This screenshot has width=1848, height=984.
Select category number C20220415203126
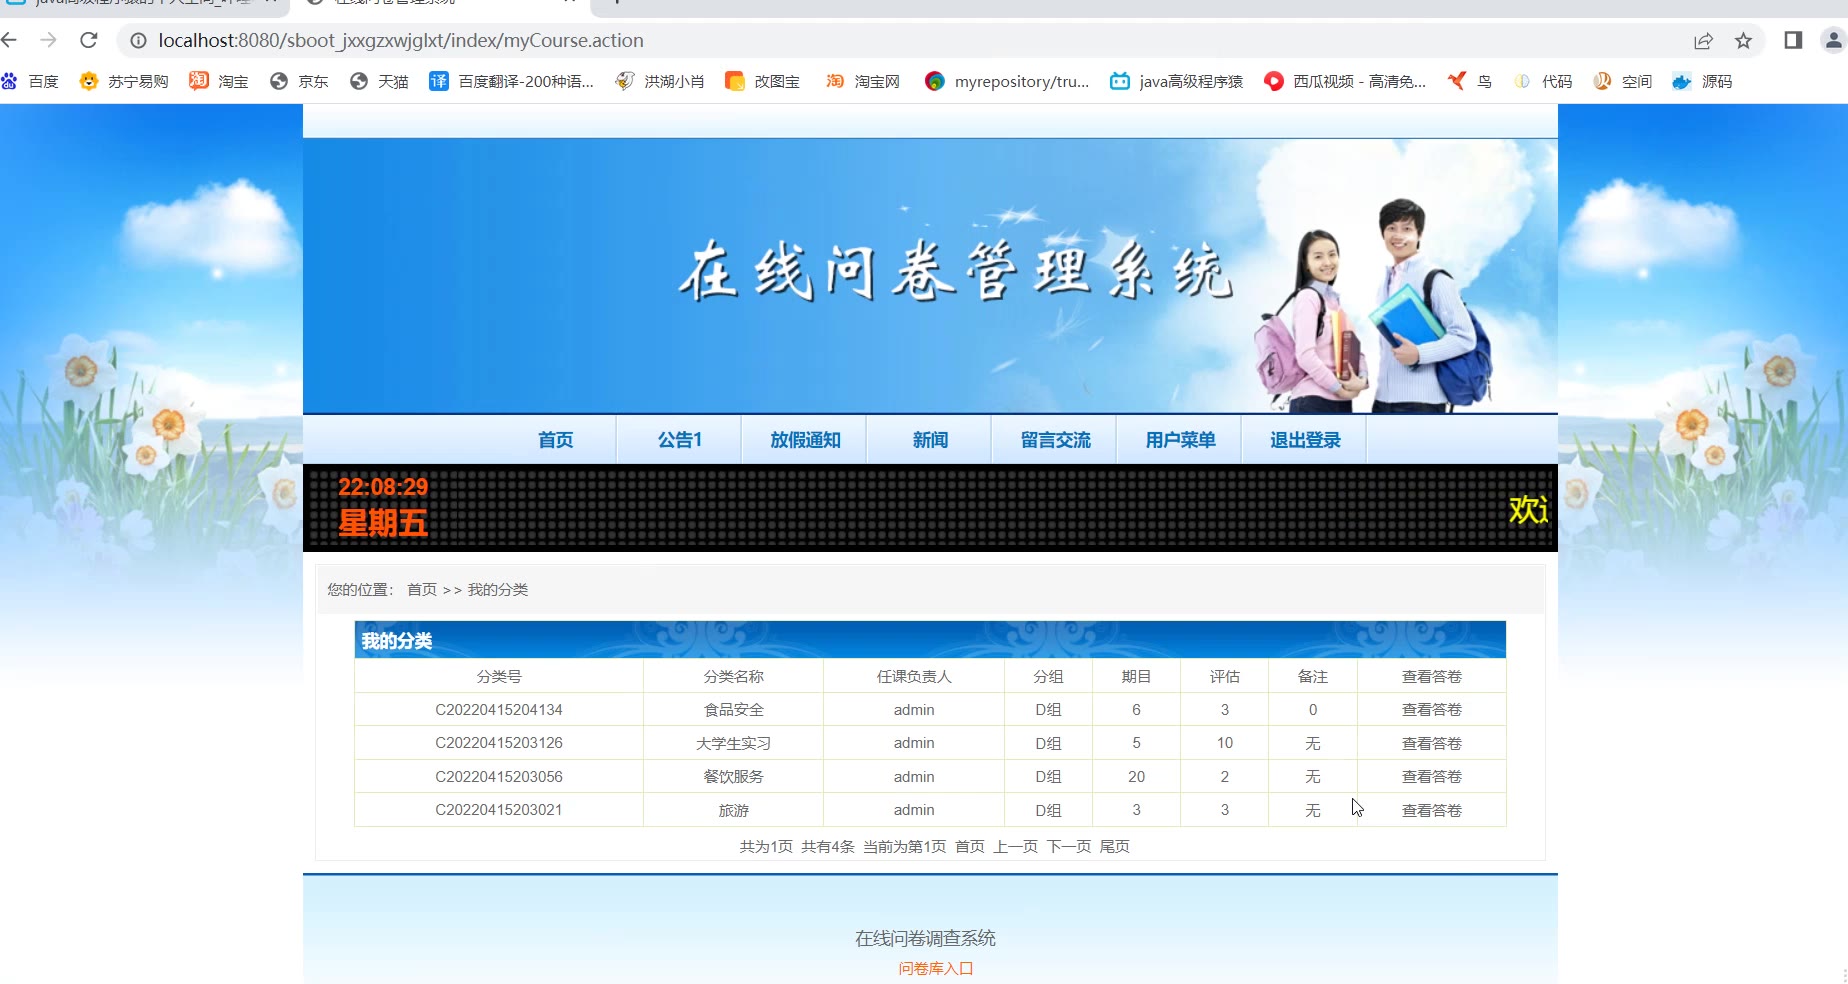point(499,743)
